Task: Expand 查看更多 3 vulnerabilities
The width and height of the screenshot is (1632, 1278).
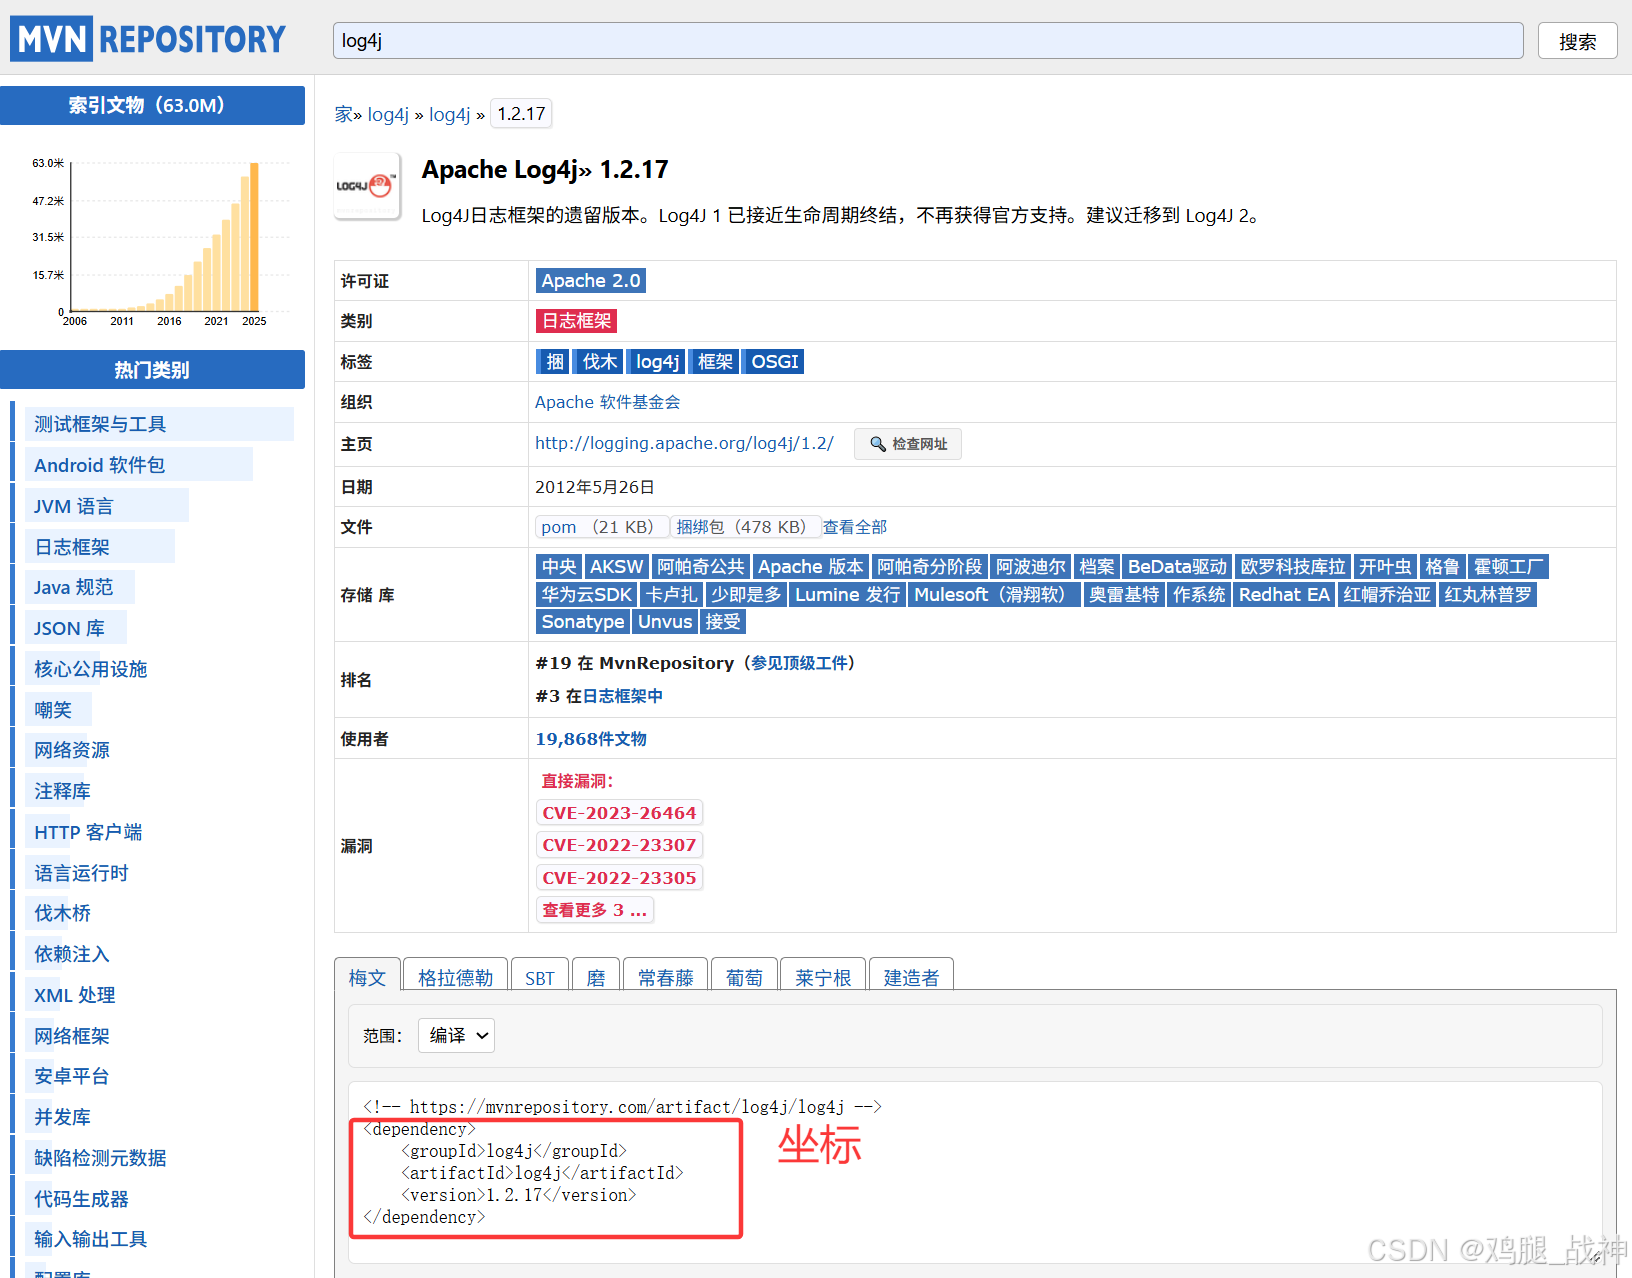Action: (x=595, y=910)
